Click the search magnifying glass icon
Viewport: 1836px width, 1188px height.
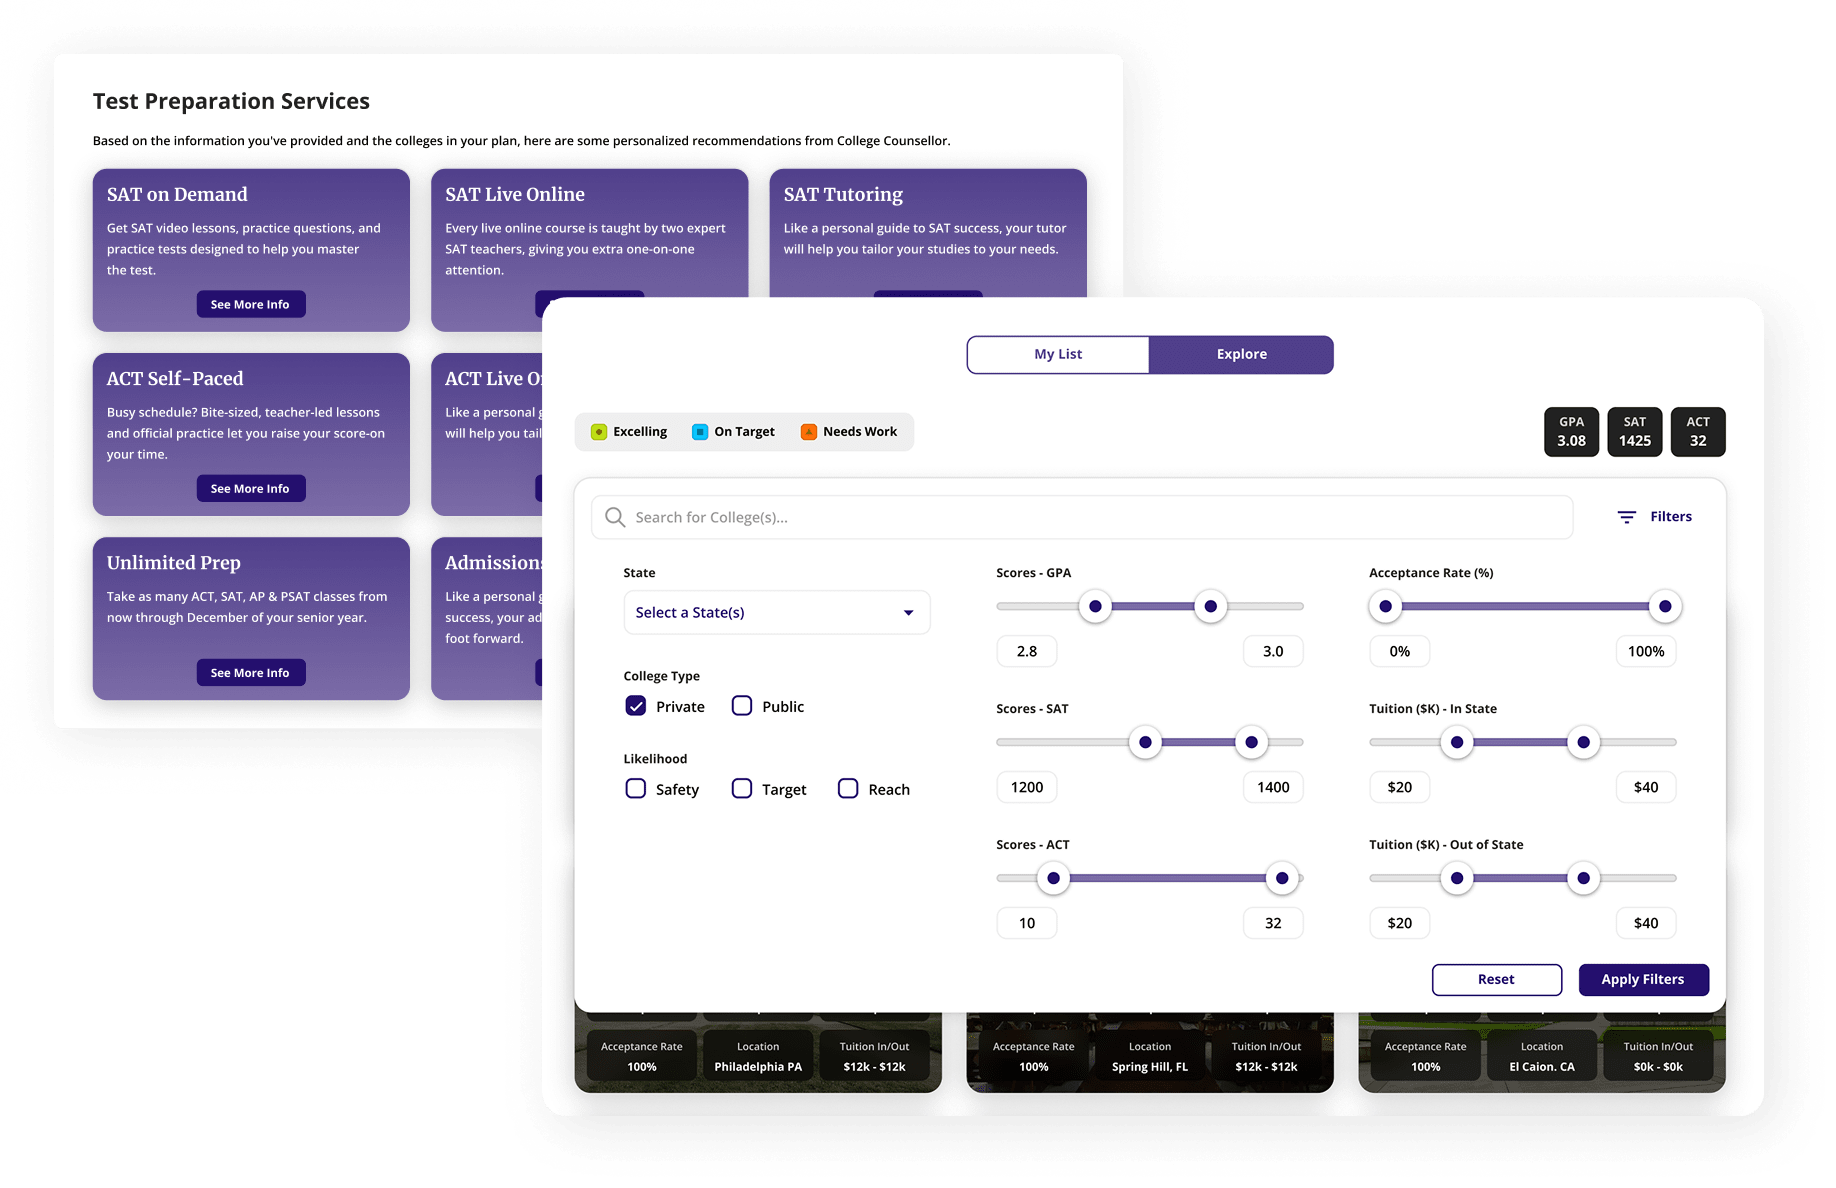pyautogui.click(x=614, y=517)
